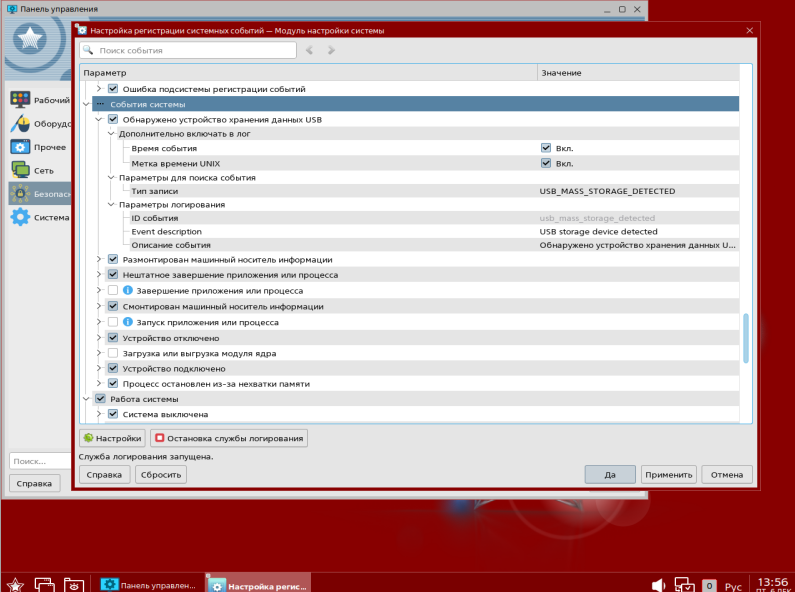The image size is (795, 592).
Task: Open Настройки button
Action: (x=112, y=438)
